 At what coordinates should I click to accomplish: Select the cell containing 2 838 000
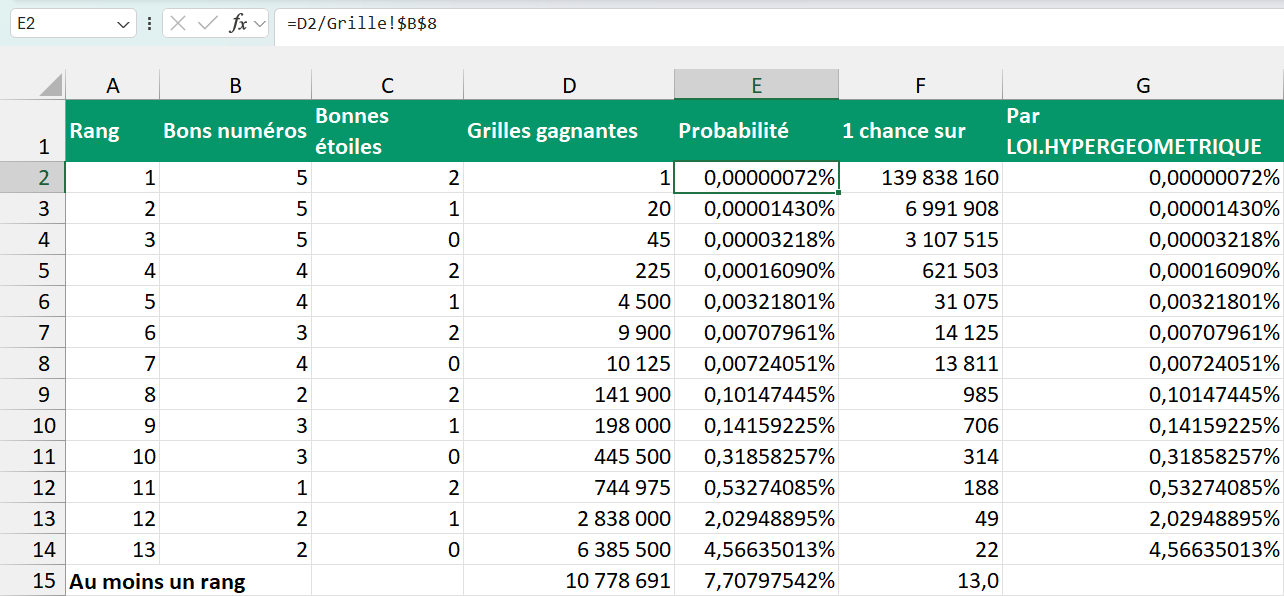point(569,519)
